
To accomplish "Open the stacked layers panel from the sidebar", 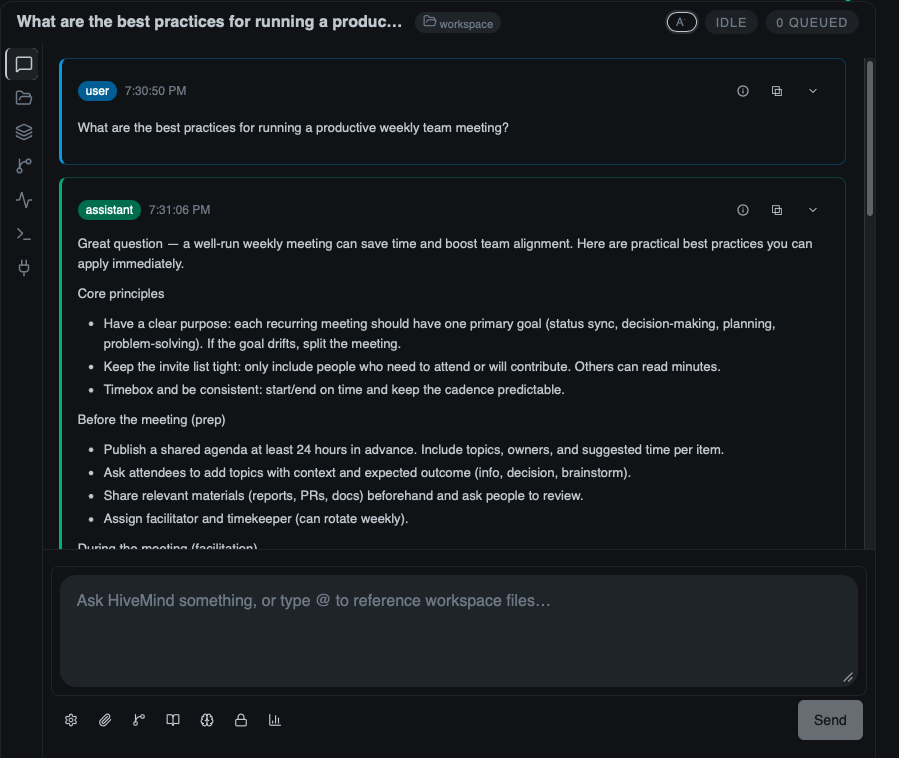I will click(x=23, y=131).
